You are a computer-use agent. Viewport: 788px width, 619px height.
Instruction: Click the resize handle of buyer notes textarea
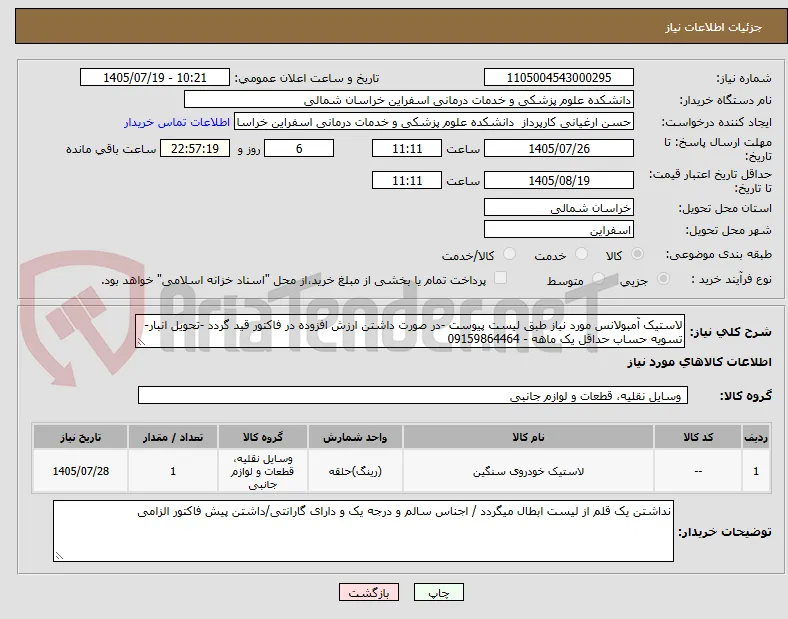coord(59,556)
